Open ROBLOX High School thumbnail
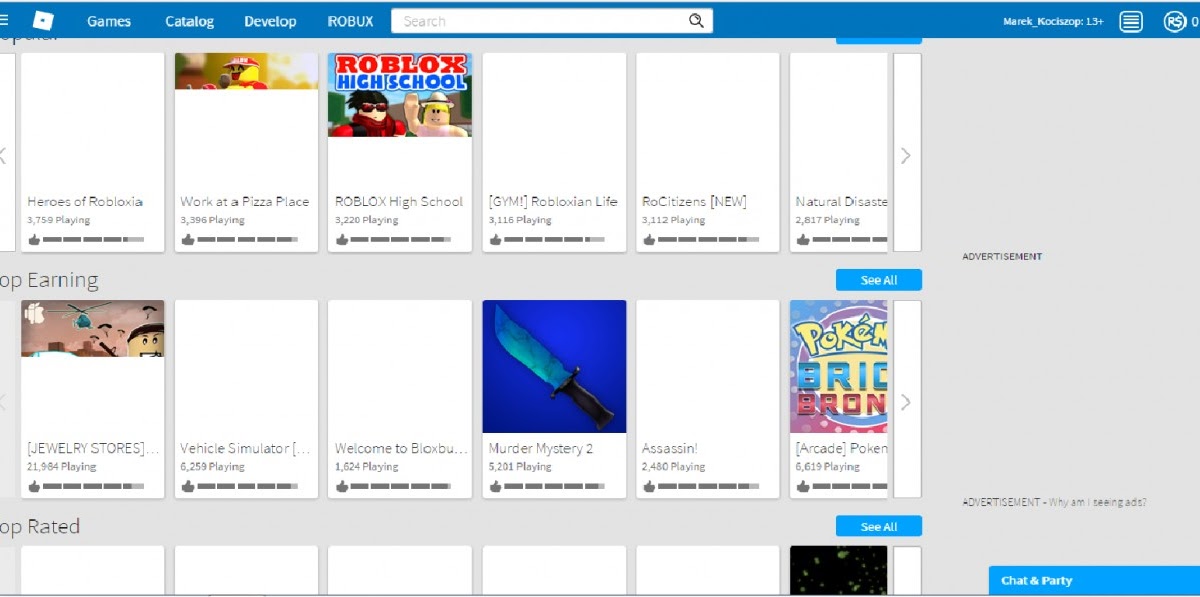 400,95
